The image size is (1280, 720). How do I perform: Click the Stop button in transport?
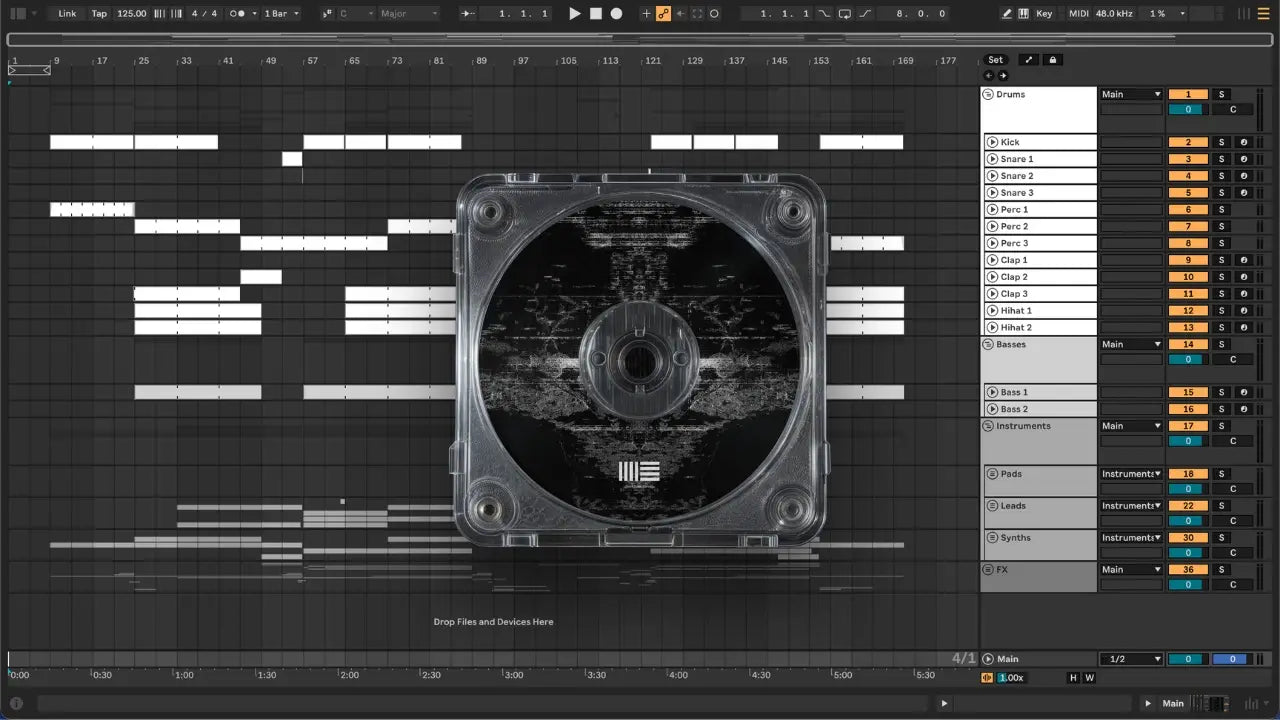tap(595, 14)
